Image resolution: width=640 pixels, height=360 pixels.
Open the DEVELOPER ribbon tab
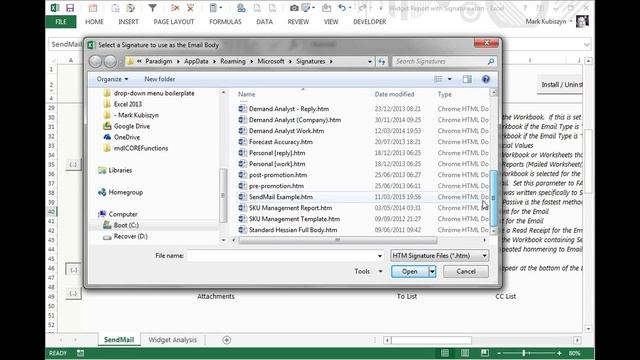[370, 22]
